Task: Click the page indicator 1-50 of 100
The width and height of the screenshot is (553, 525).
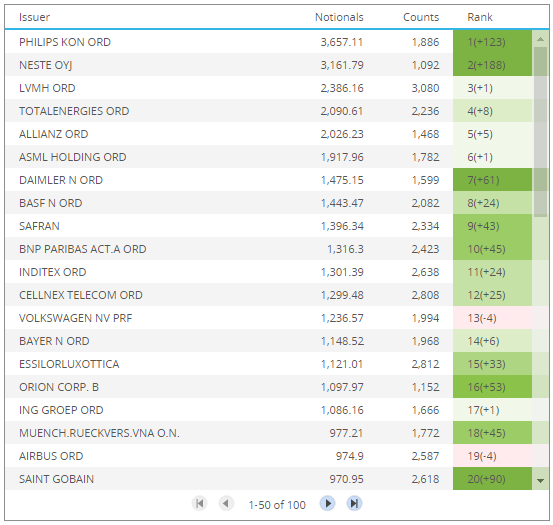Action: (277, 505)
